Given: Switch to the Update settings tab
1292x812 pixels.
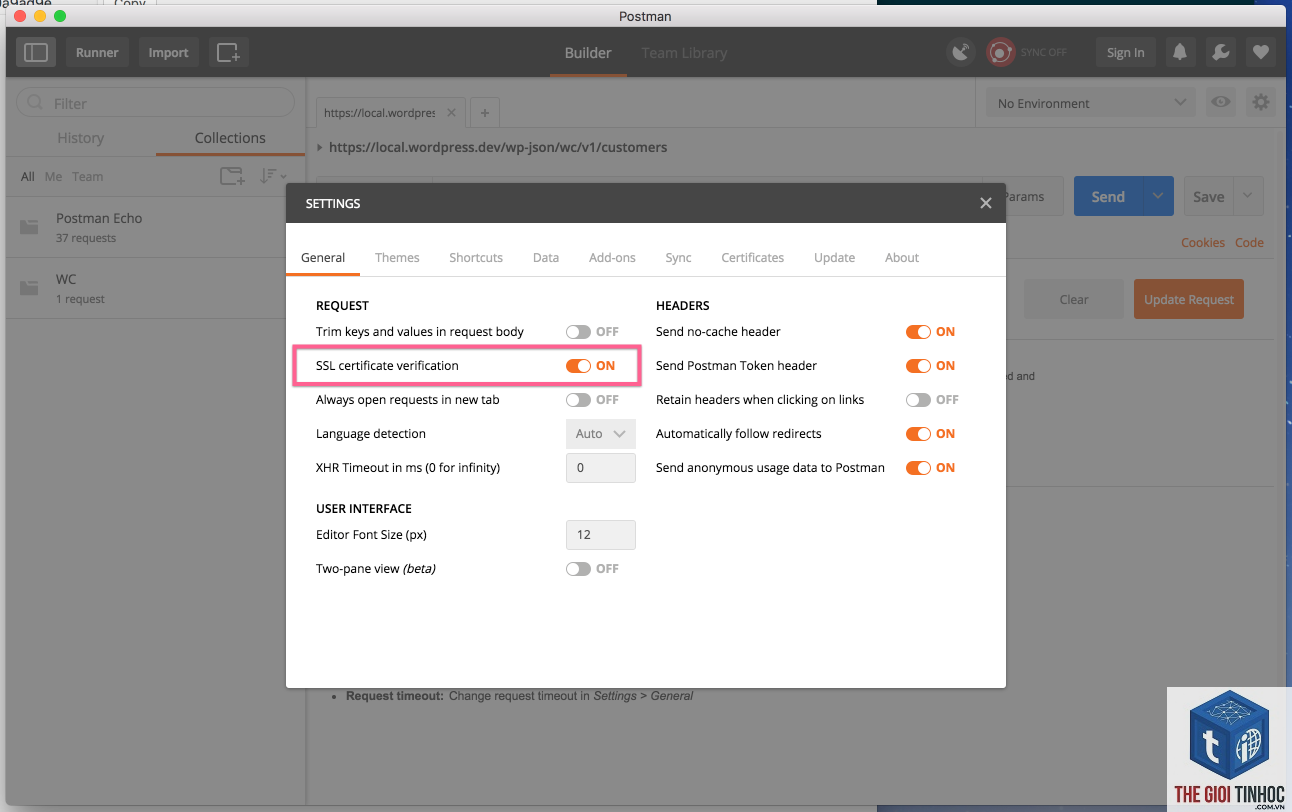Looking at the screenshot, I should coord(834,257).
